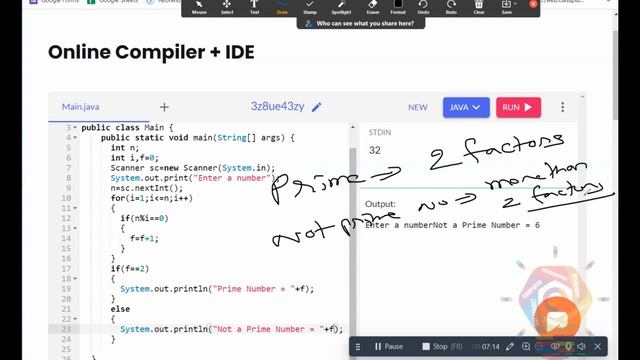The image size is (640, 360).
Task: Click the 'n=sc.nextInt();' code line
Action: [147, 188]
